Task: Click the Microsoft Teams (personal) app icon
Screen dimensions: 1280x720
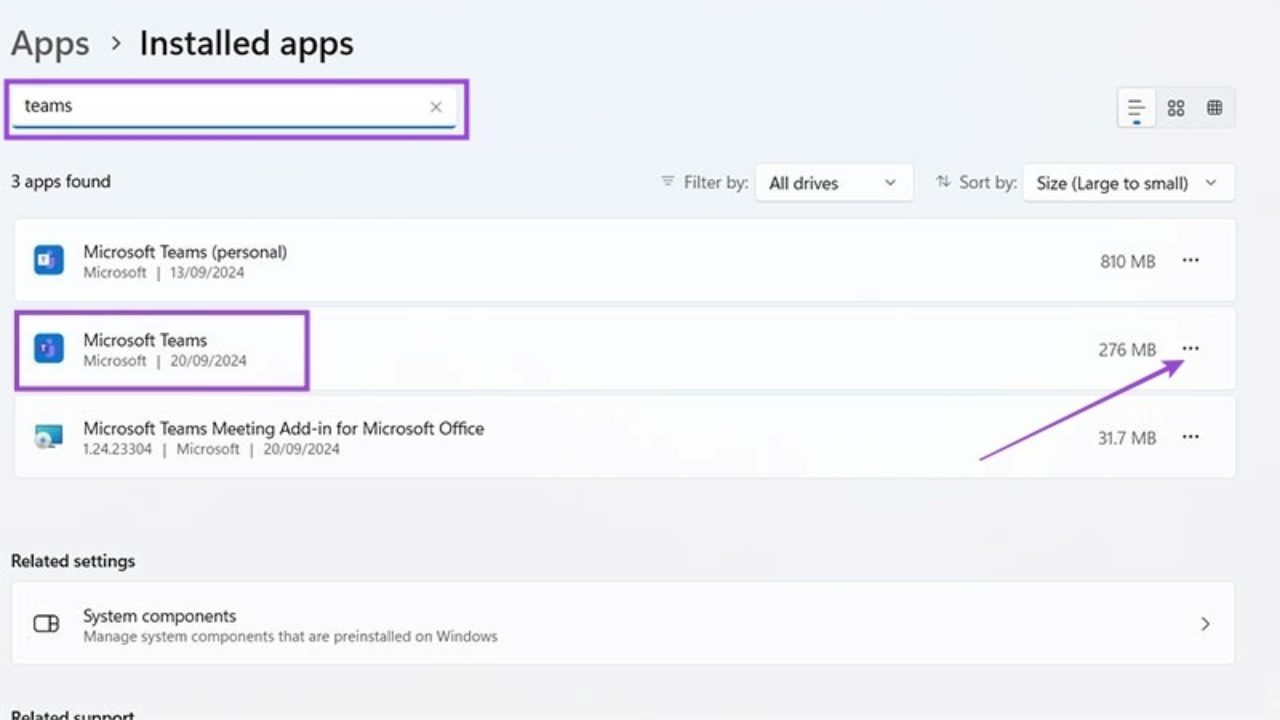Action: (49, 259)
